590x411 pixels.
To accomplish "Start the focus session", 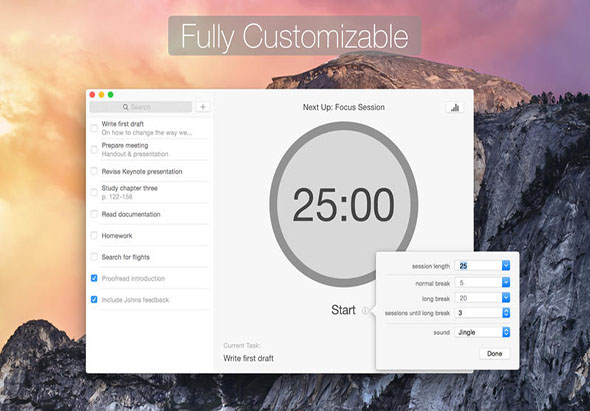I will [x=343, y=310].
